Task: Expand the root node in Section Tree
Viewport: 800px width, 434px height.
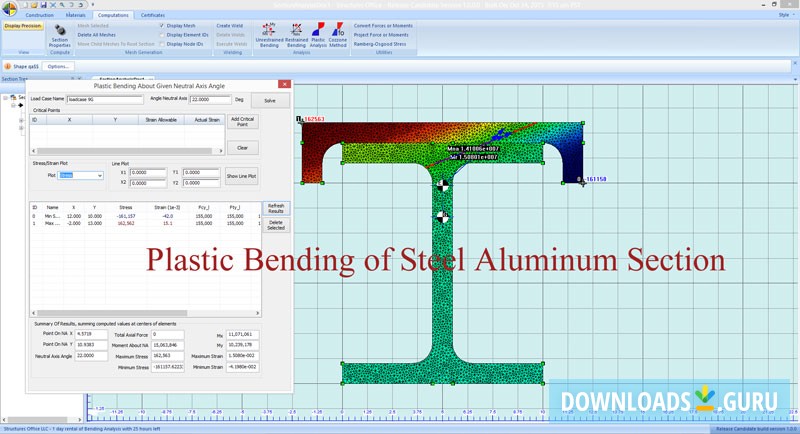Action: point(5,97)
